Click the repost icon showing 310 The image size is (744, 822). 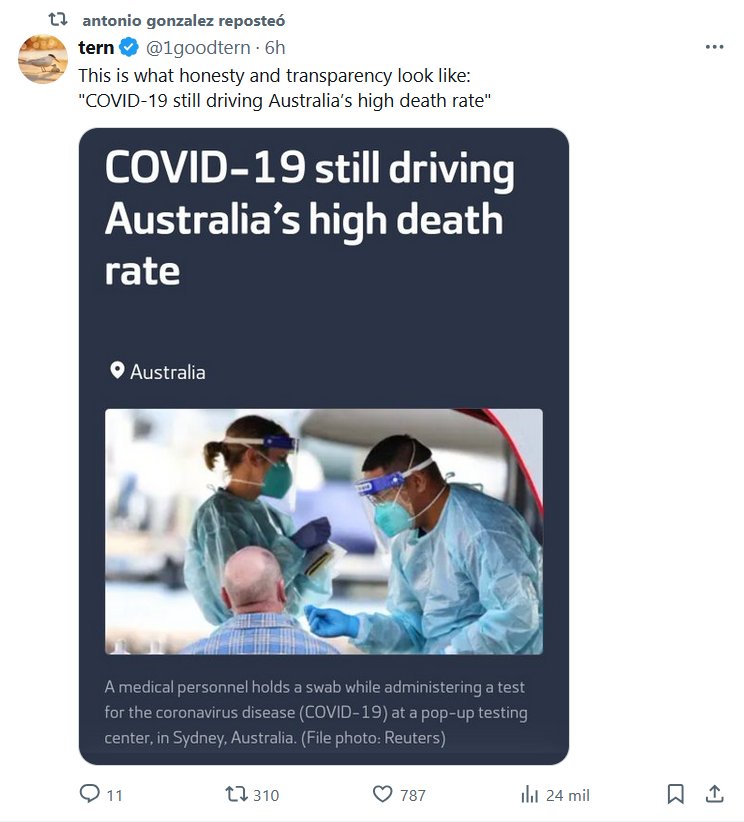(x=237, y=795)
